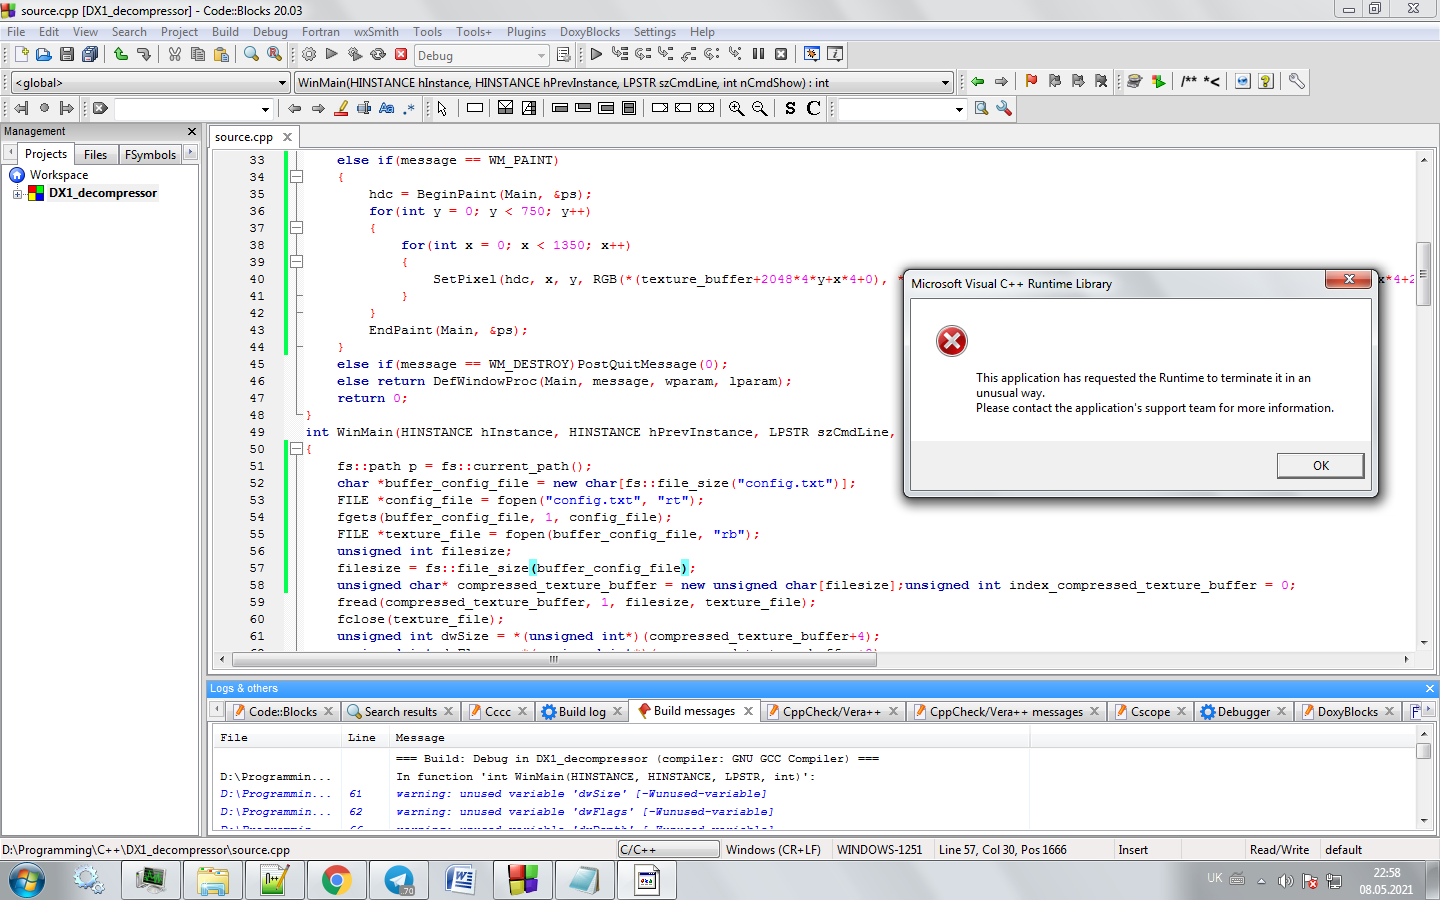Switch to the Debugger log tab
Image resolution: width=1440 pixels, height=900 pixels.
coord(1243,712)
